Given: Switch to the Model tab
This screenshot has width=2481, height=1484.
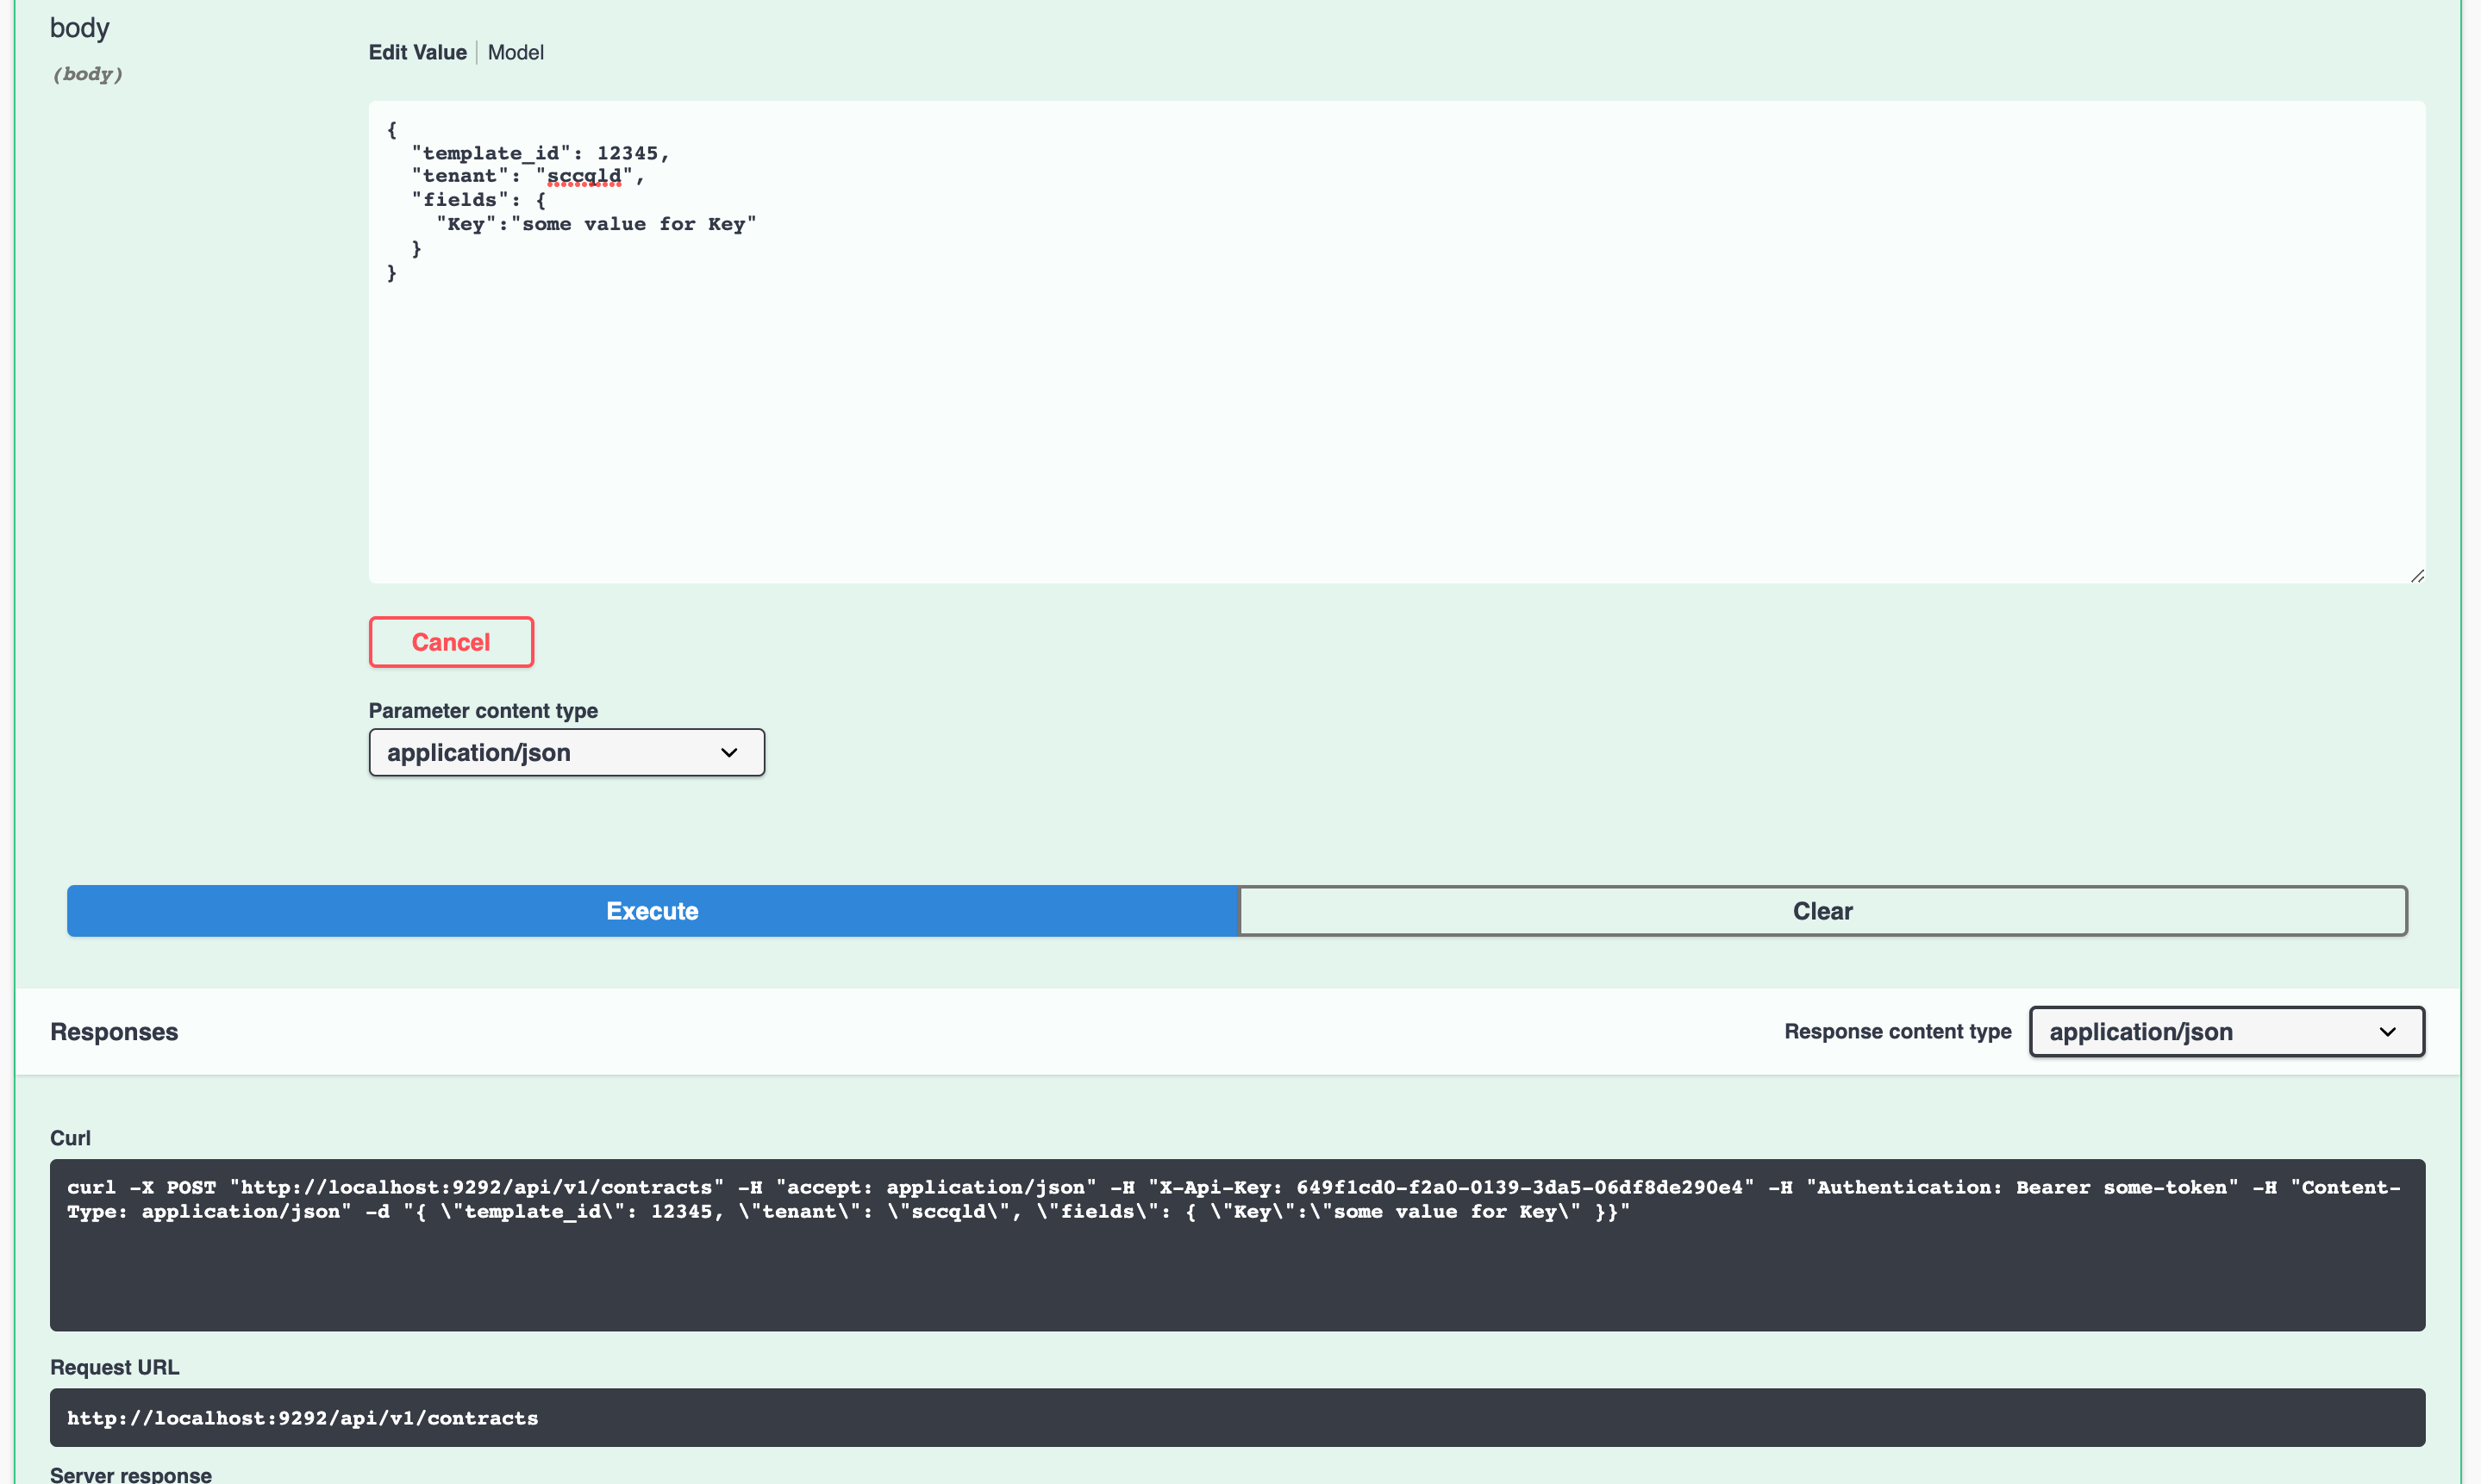Looking at the screenshot, I should tap(515, 52).
